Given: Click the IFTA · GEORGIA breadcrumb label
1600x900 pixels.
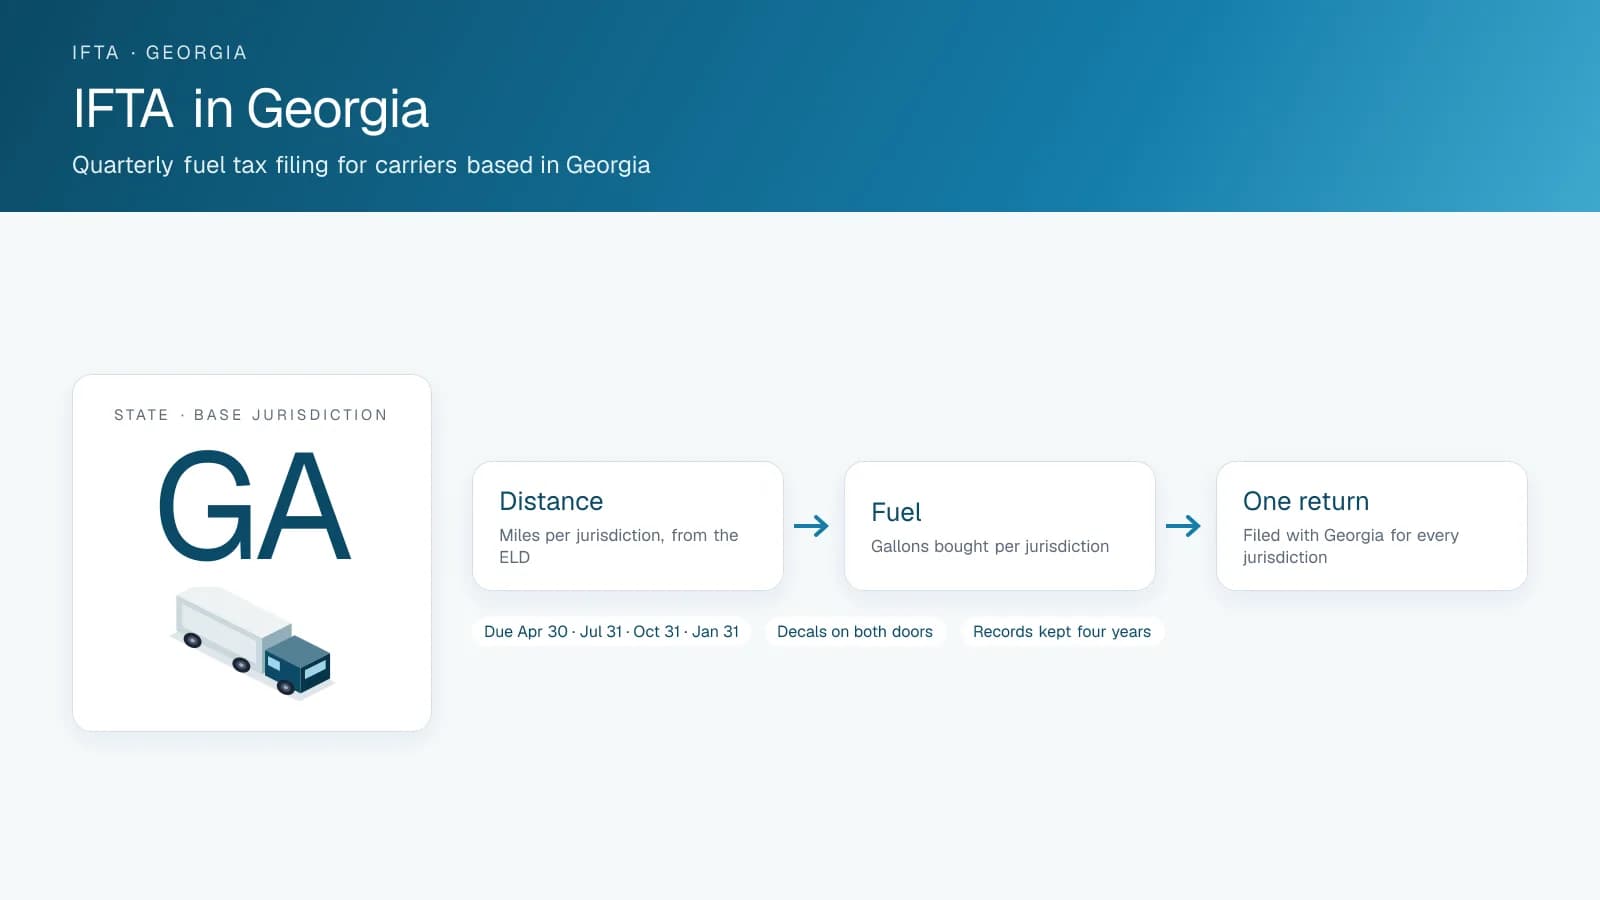Looking at the screenshot, I should click(160, 53).
